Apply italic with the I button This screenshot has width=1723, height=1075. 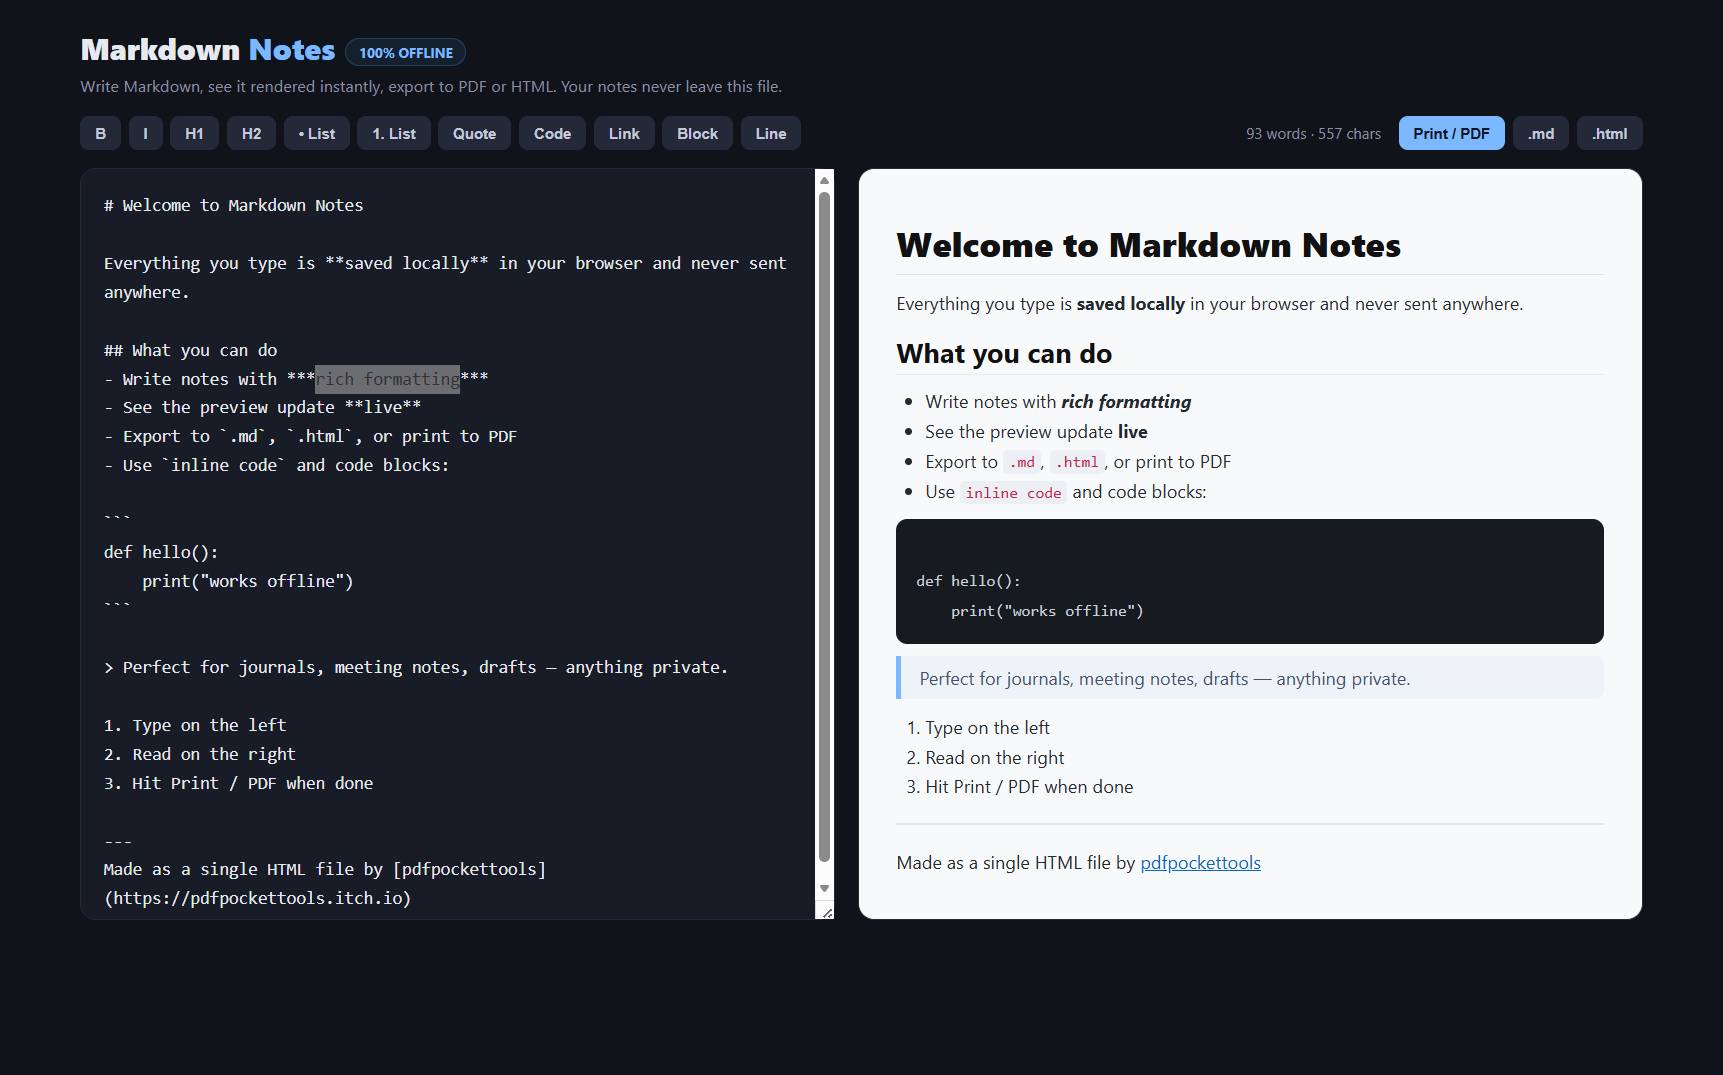[x=145, y=134]
